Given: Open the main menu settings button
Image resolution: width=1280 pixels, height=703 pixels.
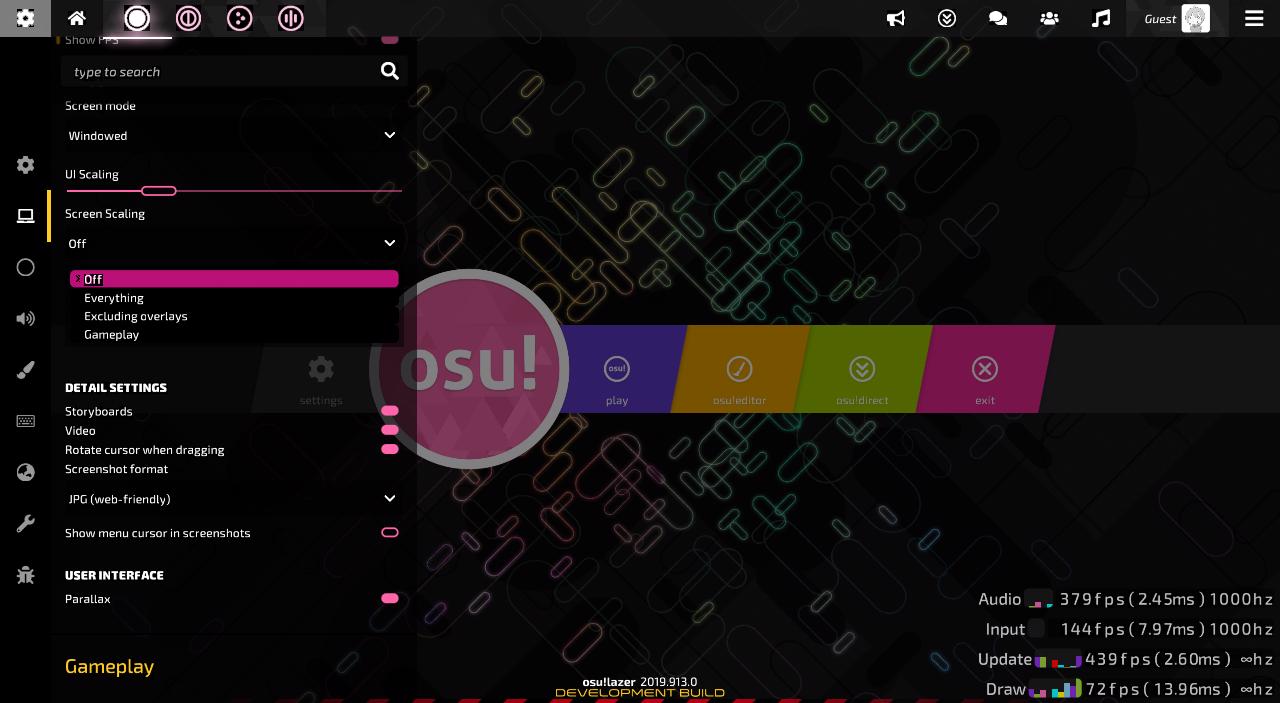Looking at the screenshot, I should [321, 379].
